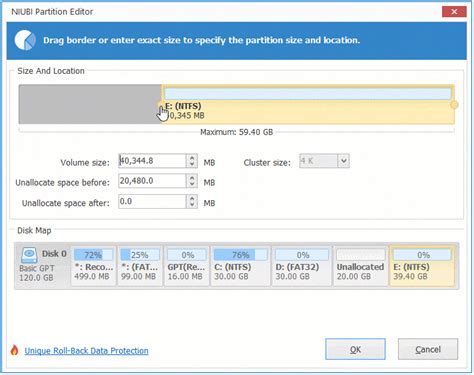Screen dimensions: 474x375
Task: Click the Unallocate space after field
Action: [152, 202]
